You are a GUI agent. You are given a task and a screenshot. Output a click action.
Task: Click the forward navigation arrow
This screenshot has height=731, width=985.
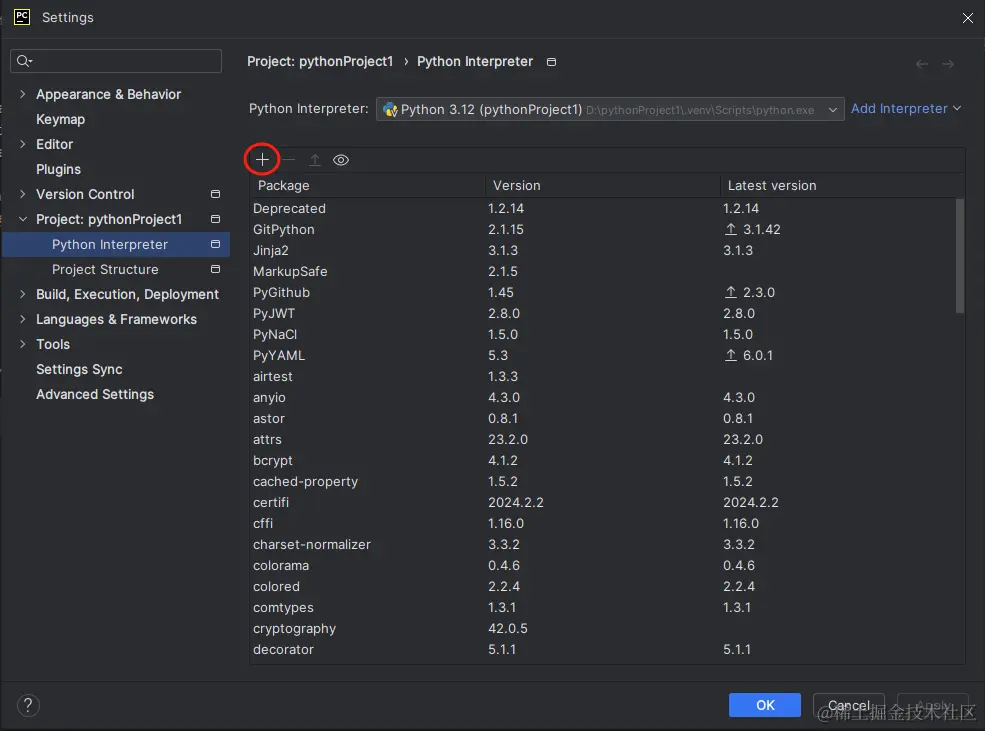pyautogui.click(x=948, y=64)
